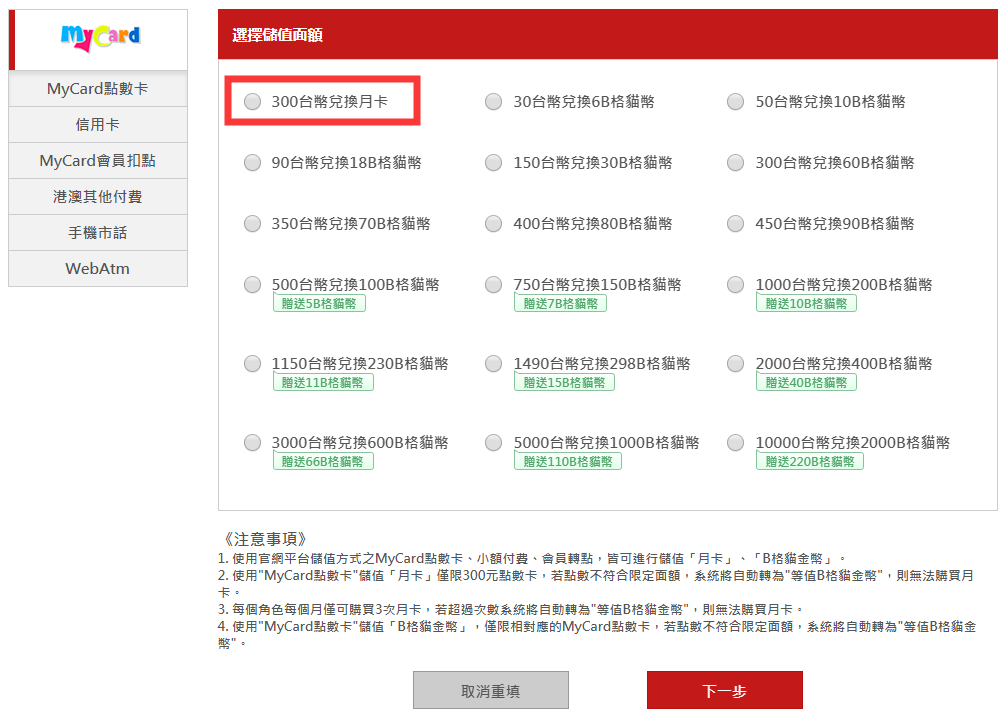Pick the 90台幣兌換18B格貓幣 option
This screenshot has width=1007, height=720.
(x=252, y=162)
